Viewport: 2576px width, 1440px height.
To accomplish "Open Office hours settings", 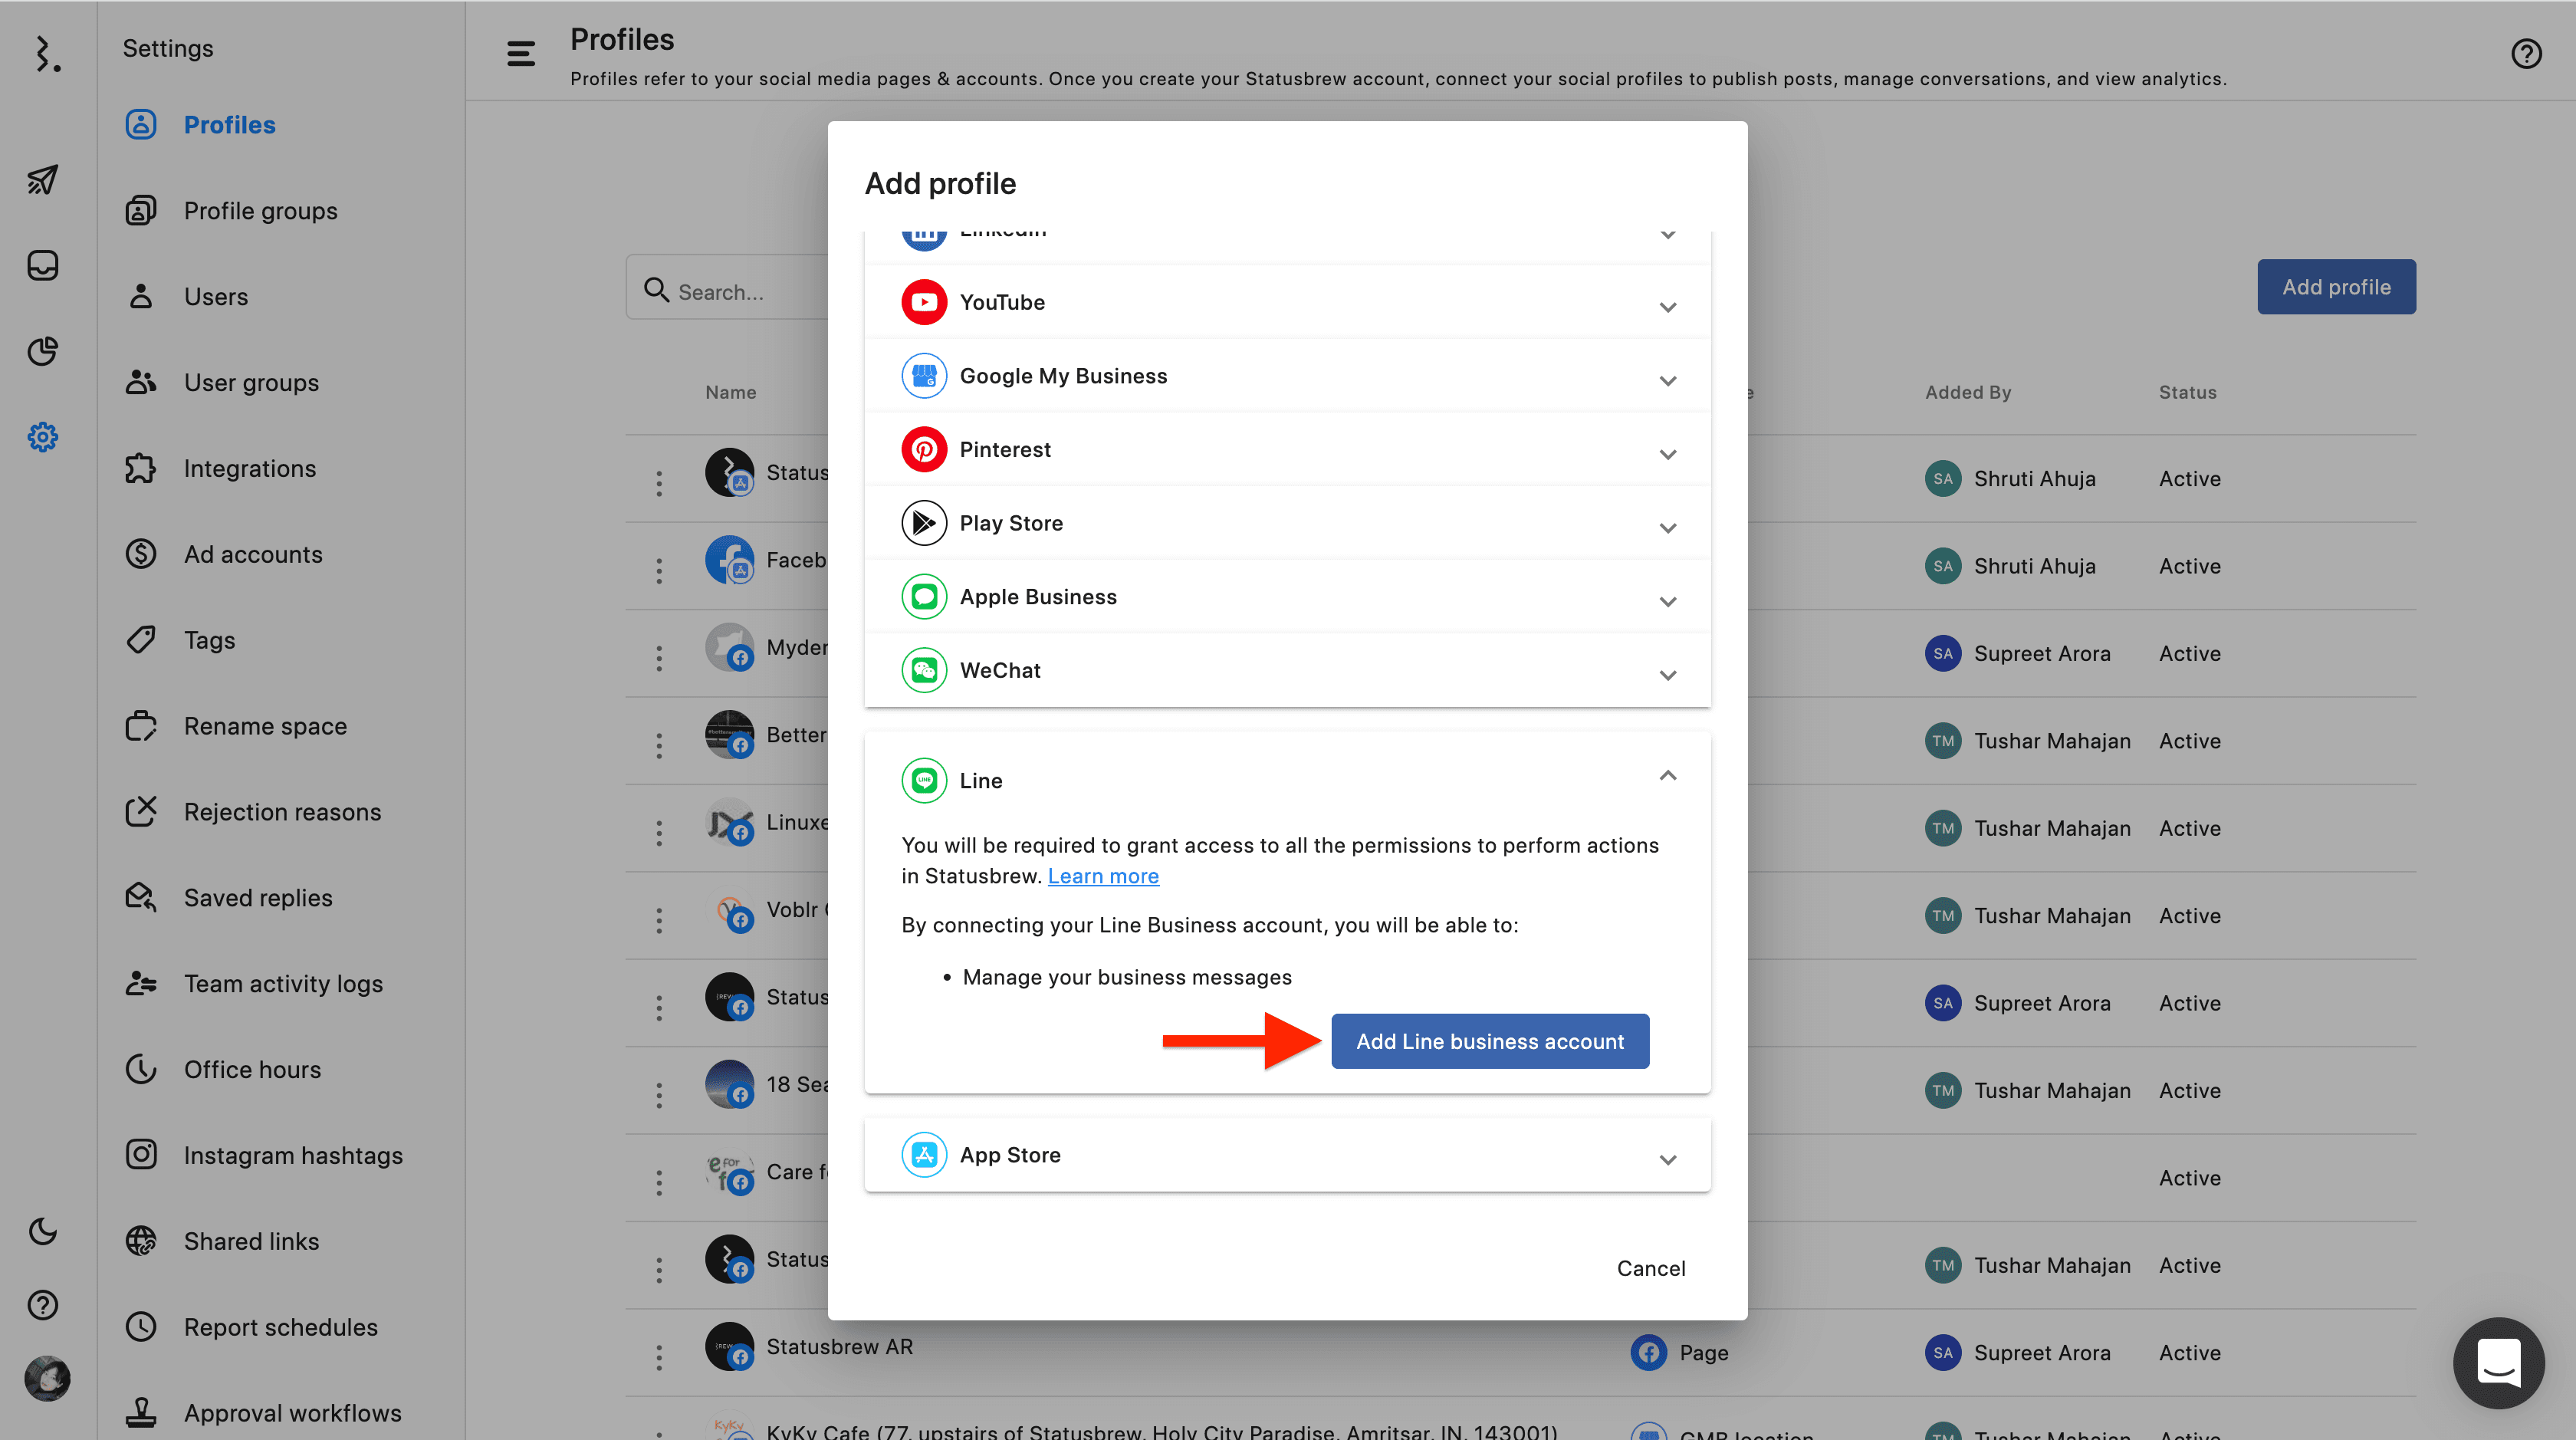I will (x=223, y=1070).
